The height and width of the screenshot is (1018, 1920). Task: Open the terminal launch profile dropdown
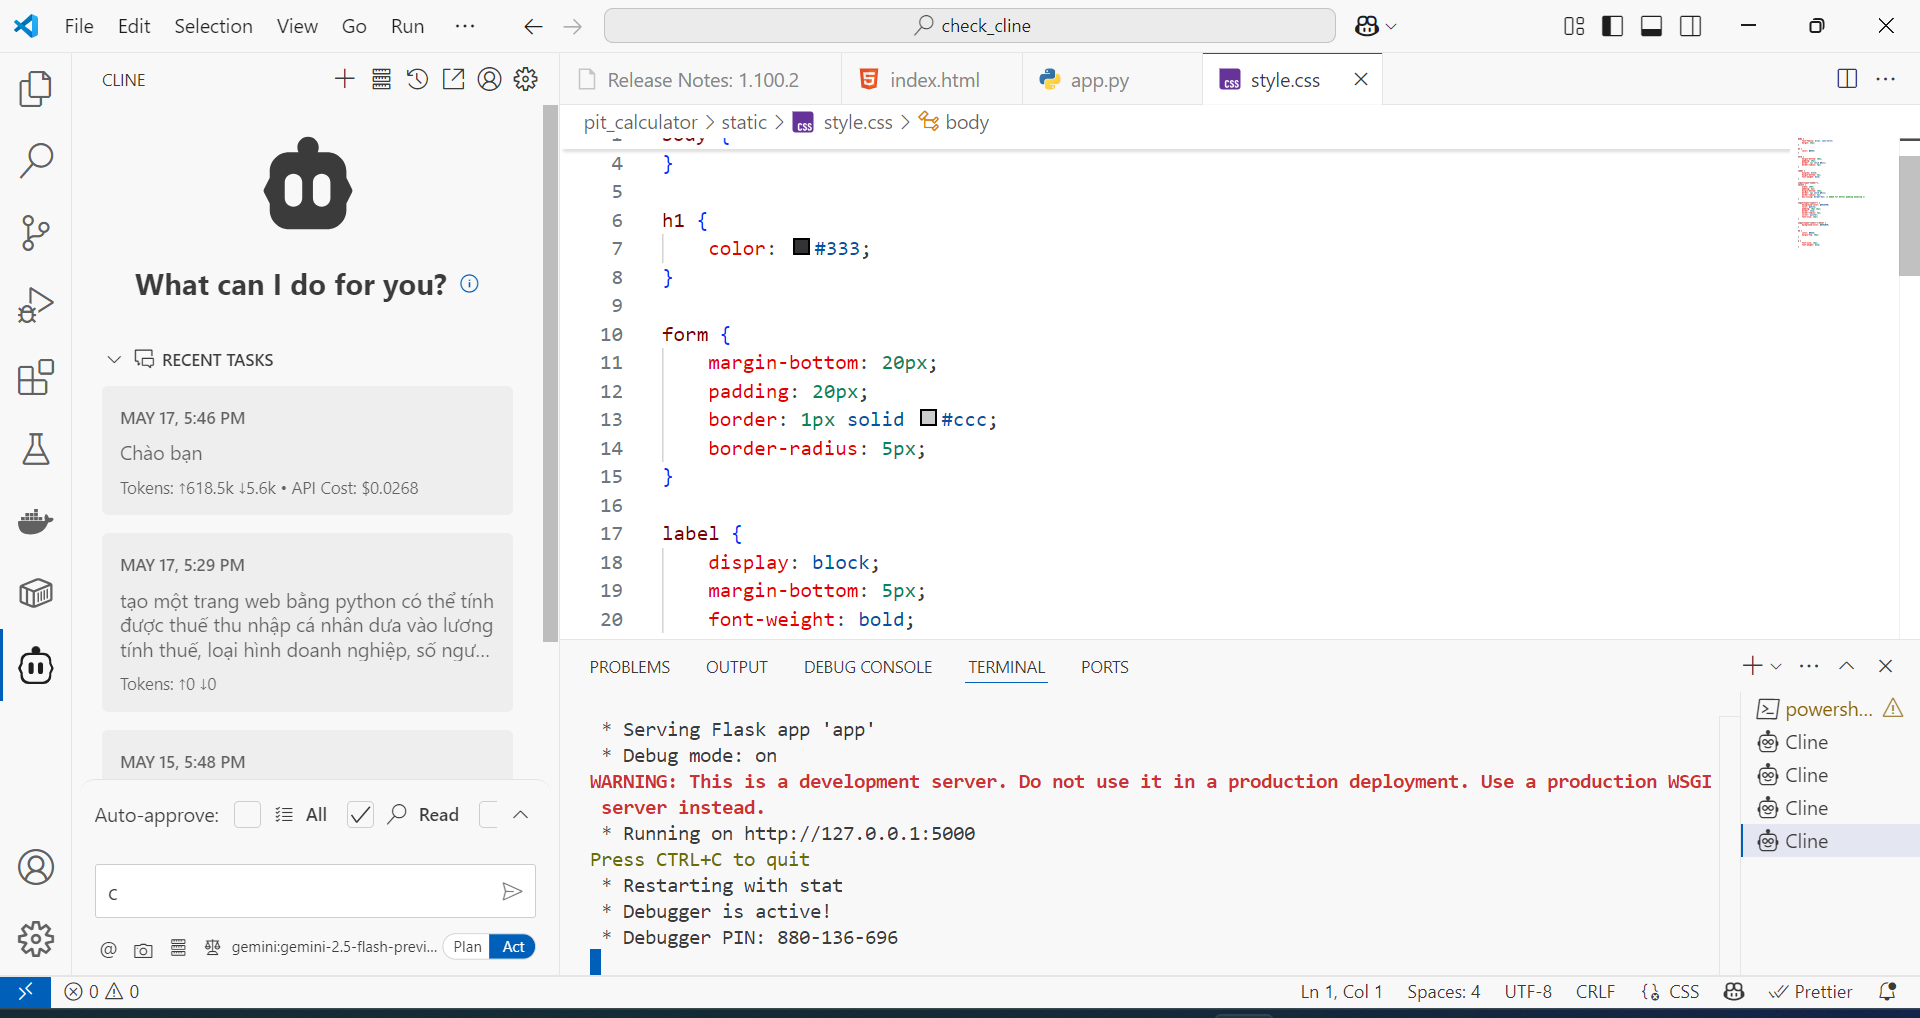click(1776, 666)
